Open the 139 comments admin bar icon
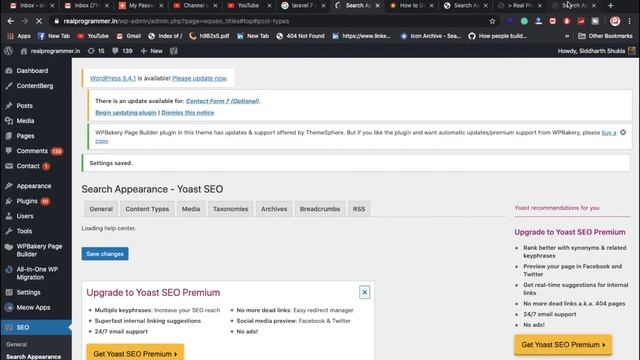The height and width of the screenshot is (360, 640). [x=122, y=51]
